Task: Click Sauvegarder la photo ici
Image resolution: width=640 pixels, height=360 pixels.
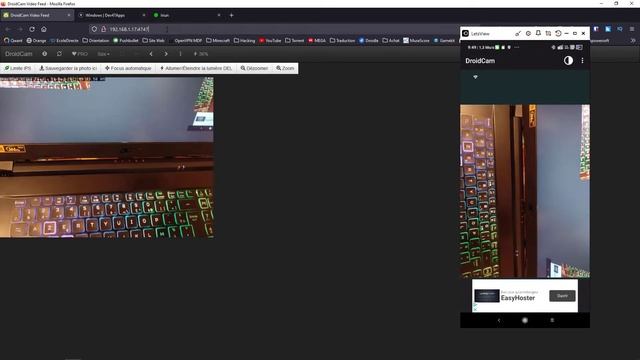Action: (68, 68)
